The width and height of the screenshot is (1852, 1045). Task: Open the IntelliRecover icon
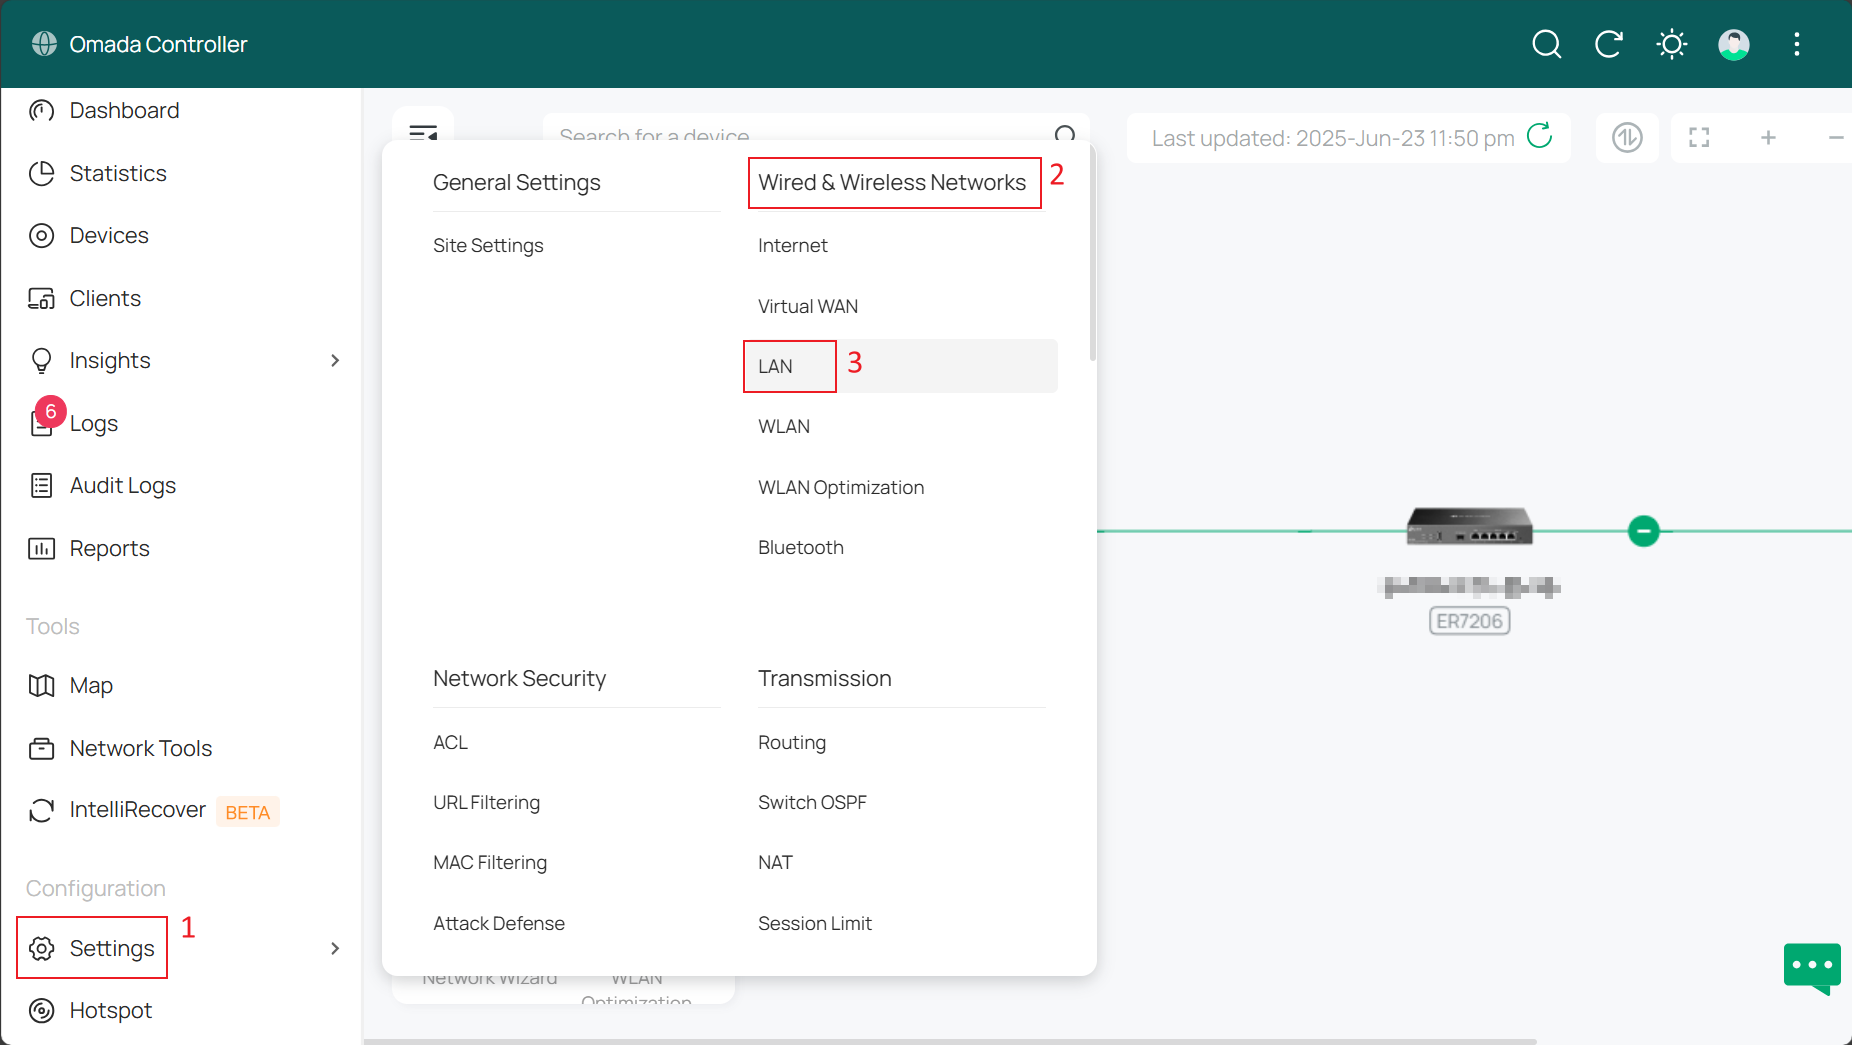click(x=41, y=810)
